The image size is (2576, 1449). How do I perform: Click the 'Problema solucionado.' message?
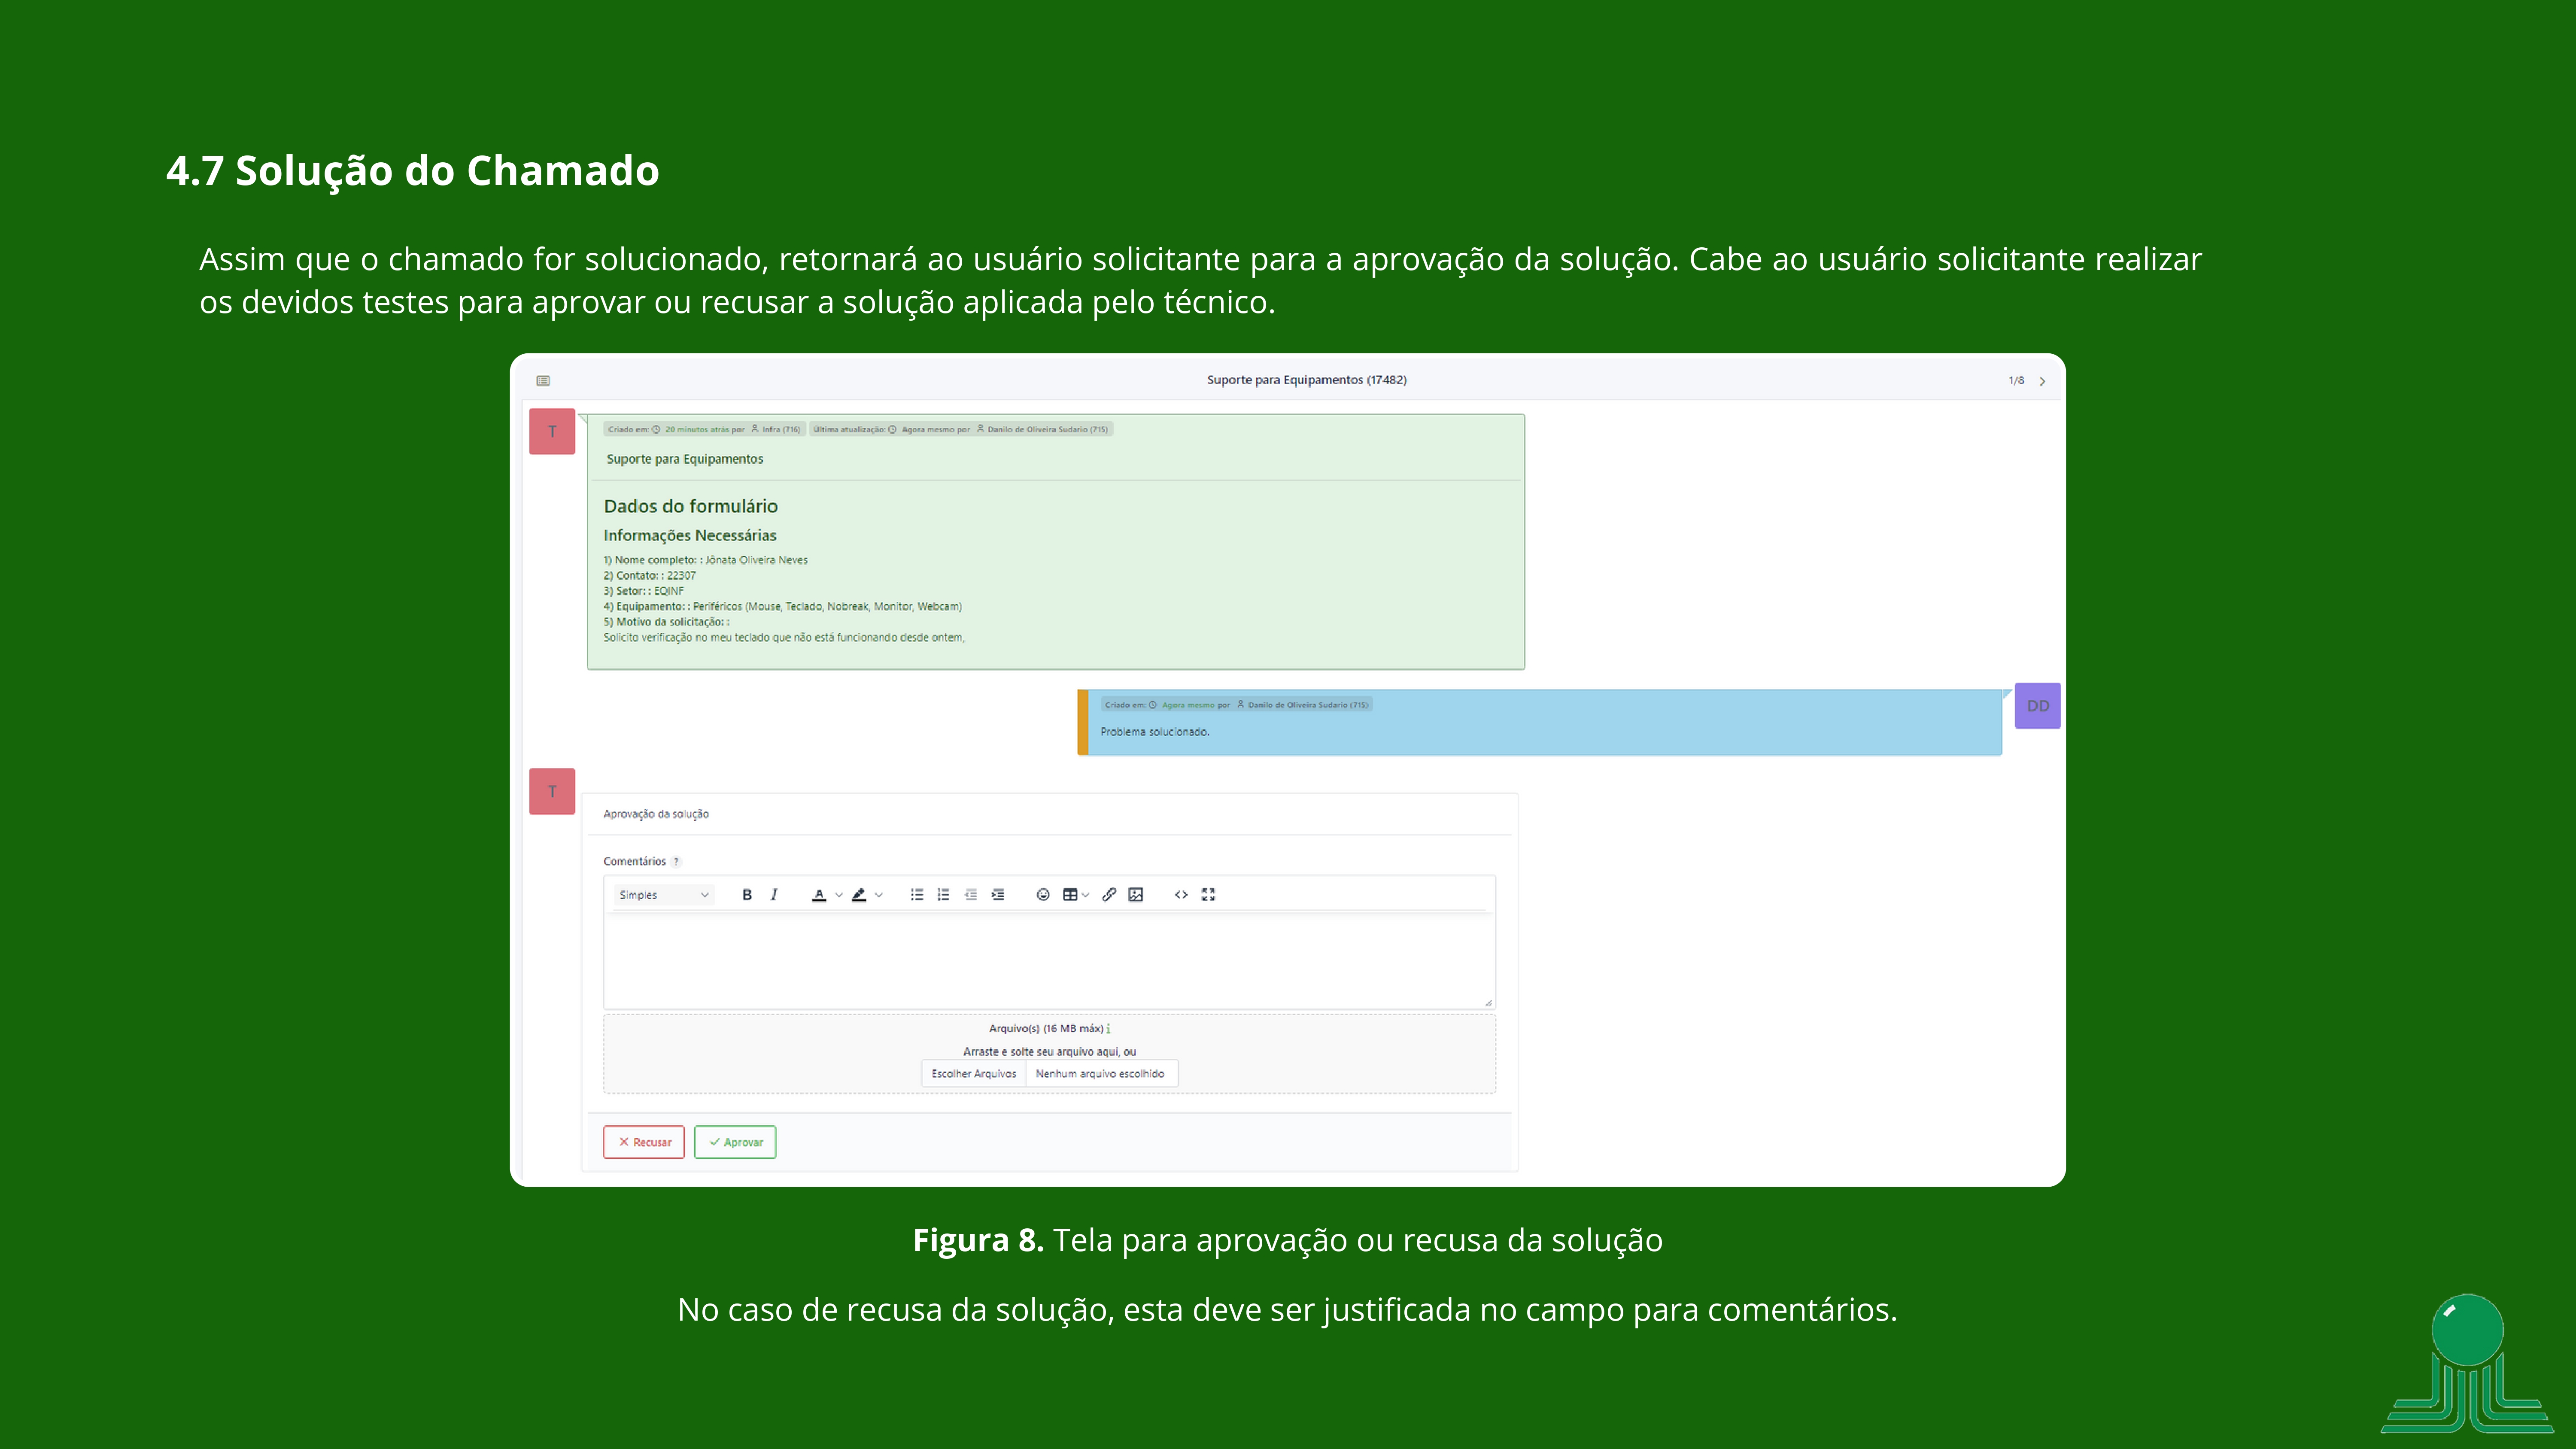[1155, 732]
